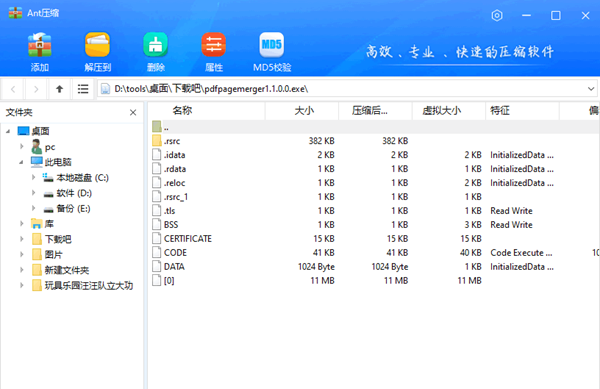Navigate forward with the right arrow button
This screenshot has height=389, width=600.
coord(36,89)
